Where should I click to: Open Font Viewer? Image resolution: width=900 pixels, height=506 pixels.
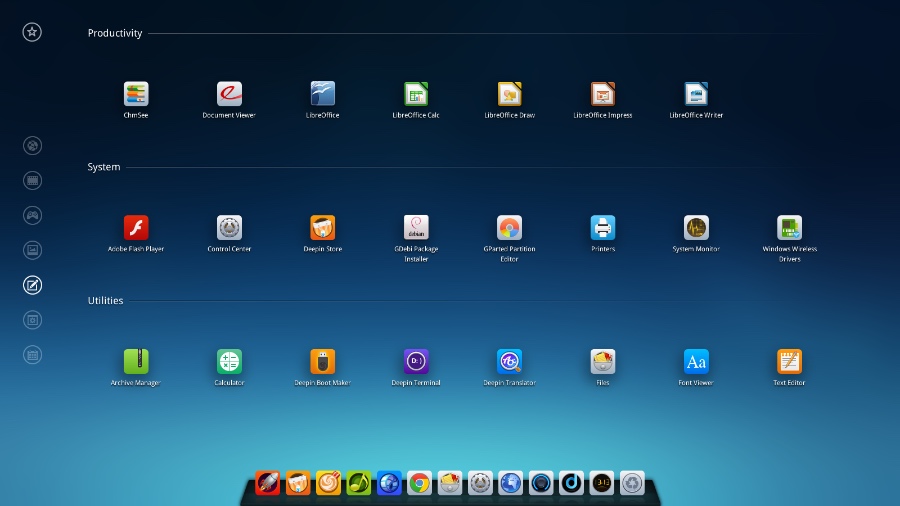click(696, 362)
